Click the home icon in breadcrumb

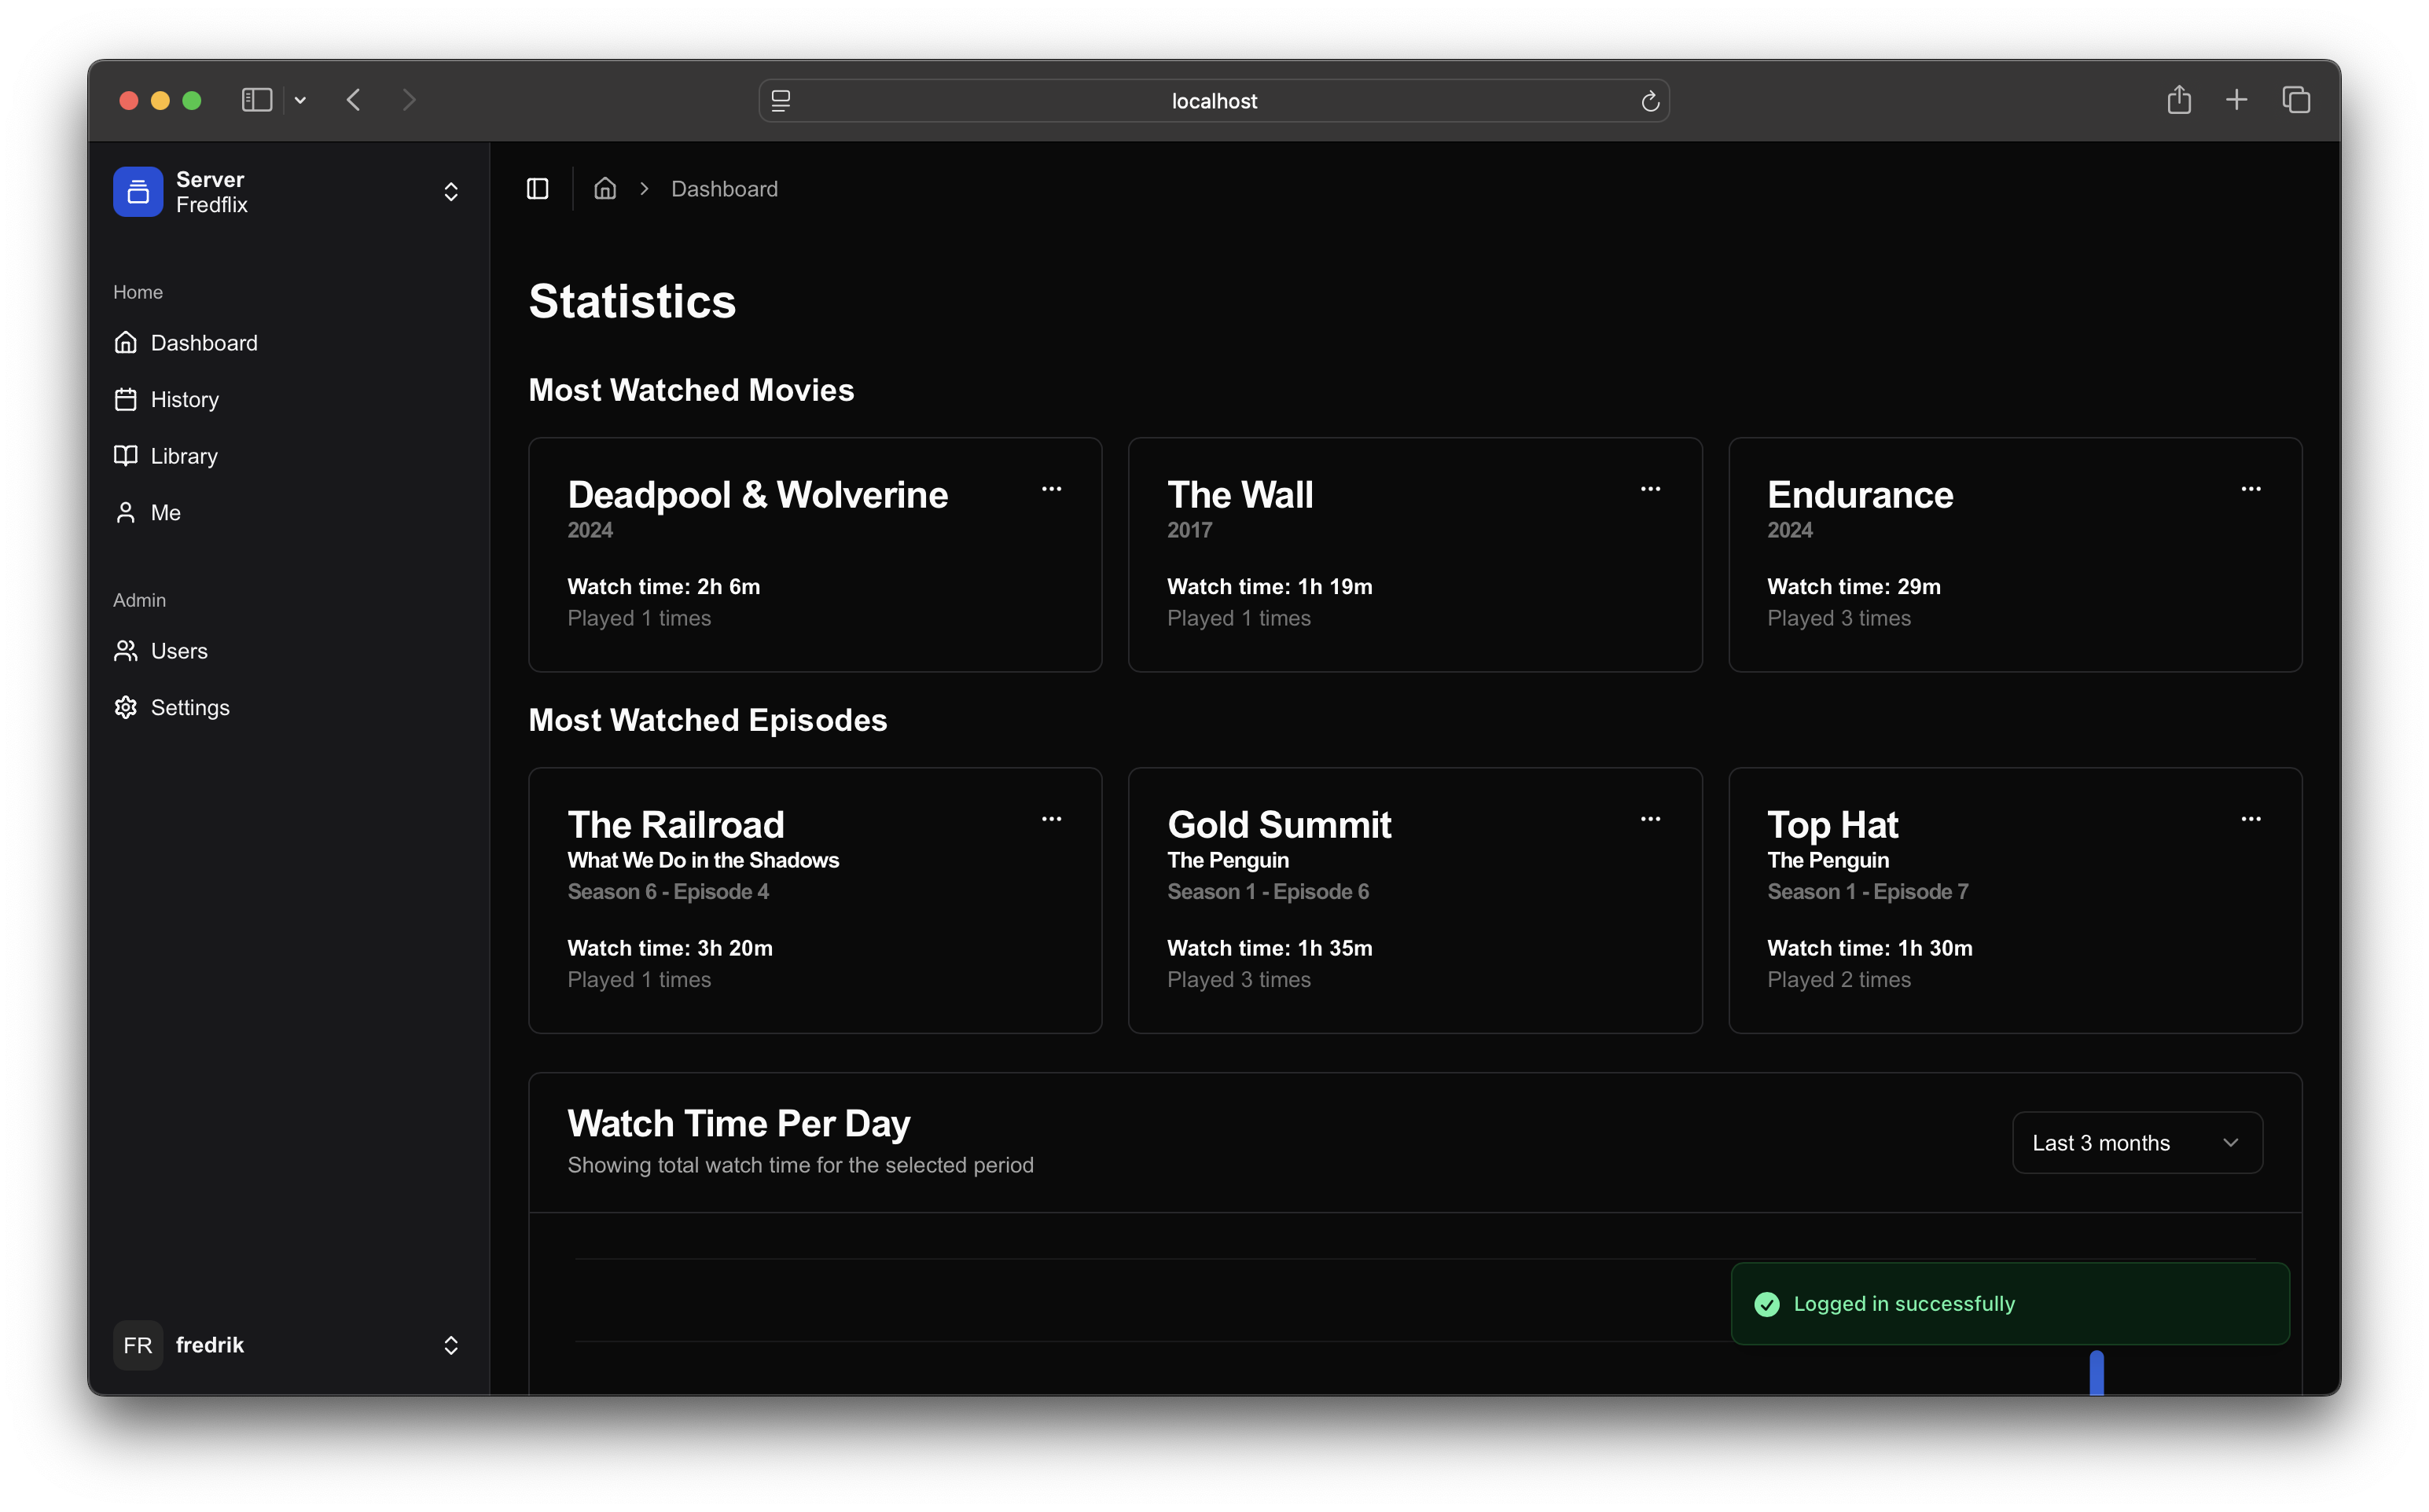(605, 189)
